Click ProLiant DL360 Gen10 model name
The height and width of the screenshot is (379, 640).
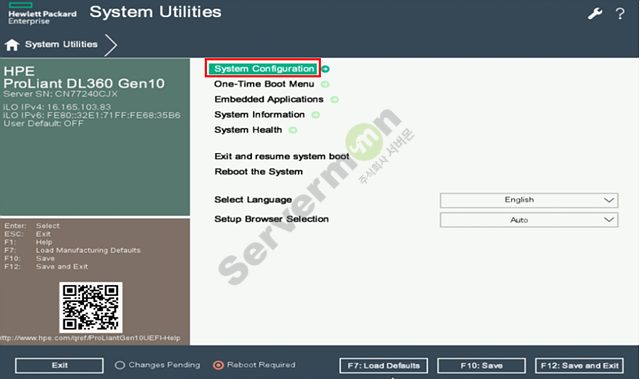click(x=84, y=83)
